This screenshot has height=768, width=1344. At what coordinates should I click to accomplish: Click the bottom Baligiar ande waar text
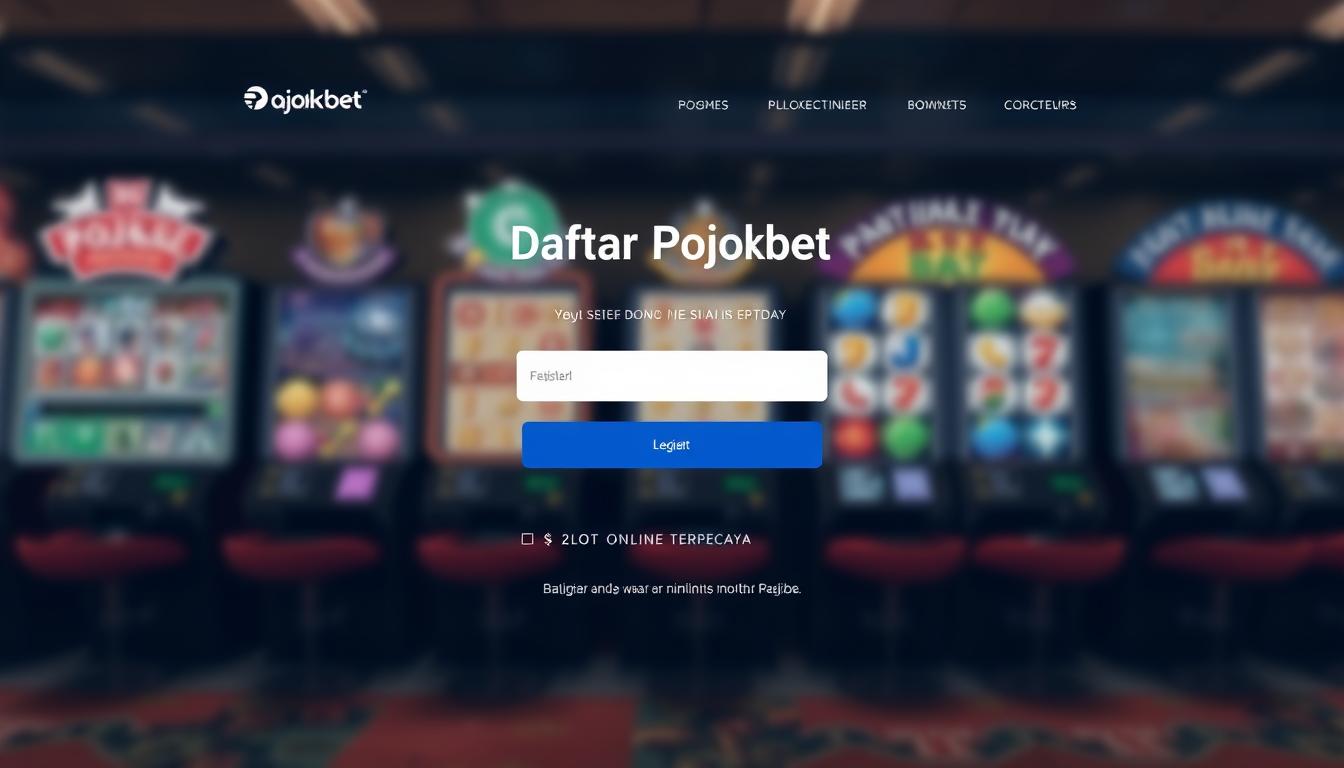click(x=672, y=589)
